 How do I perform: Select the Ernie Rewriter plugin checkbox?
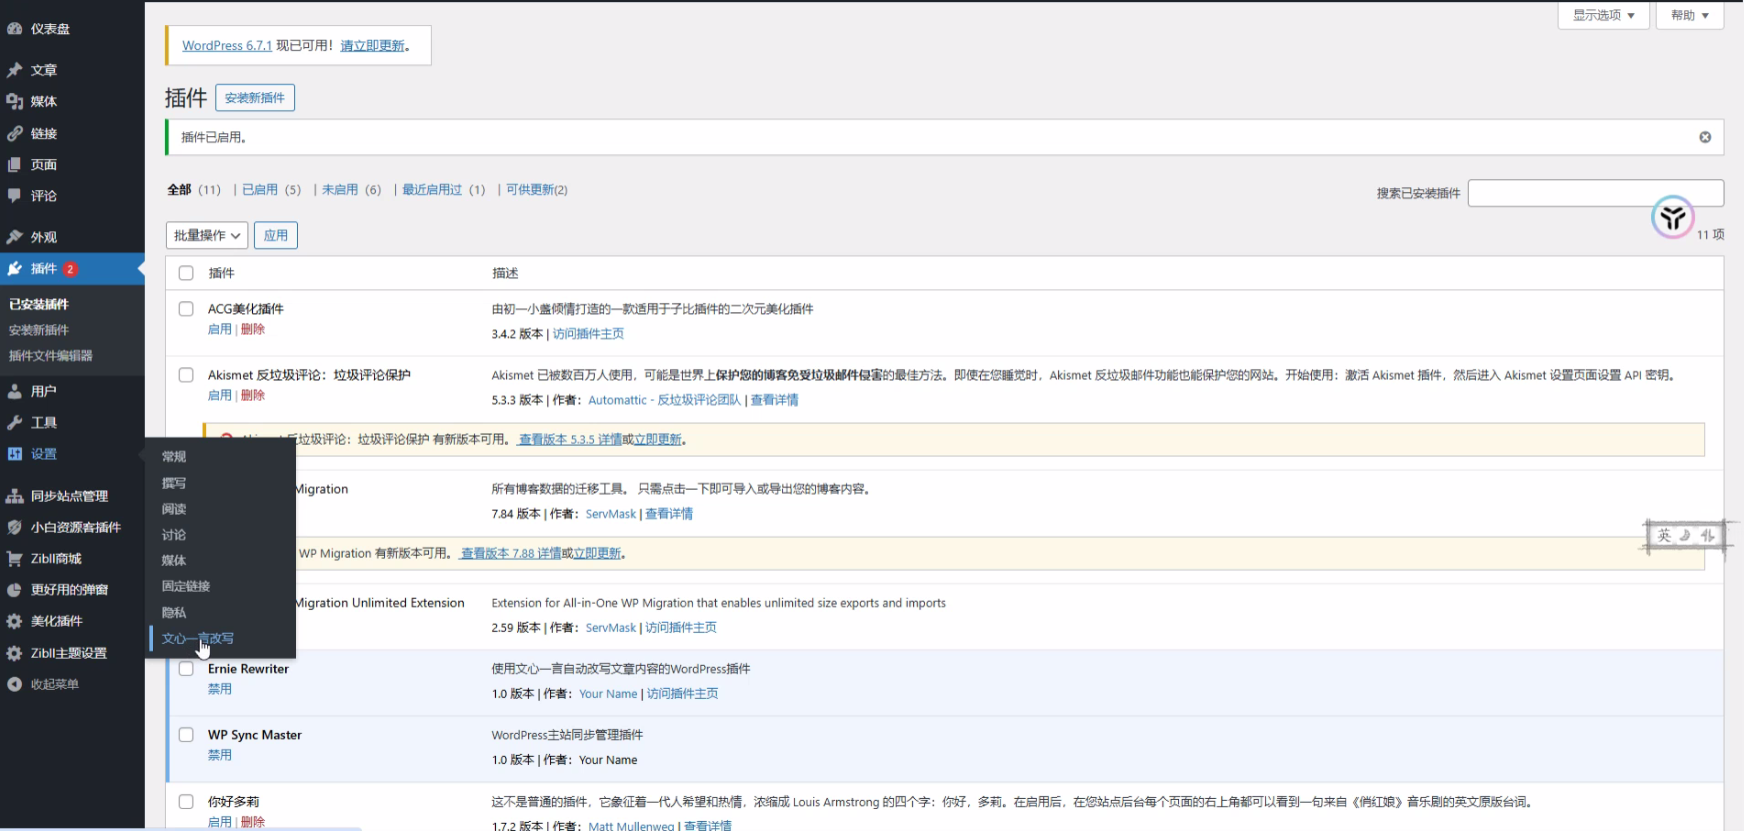pos(186,669)
